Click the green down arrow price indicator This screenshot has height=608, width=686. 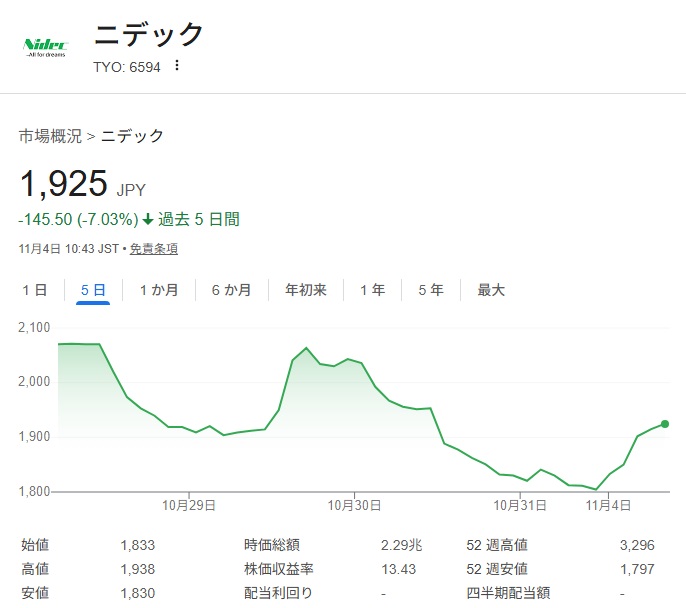tap(148, 220)
